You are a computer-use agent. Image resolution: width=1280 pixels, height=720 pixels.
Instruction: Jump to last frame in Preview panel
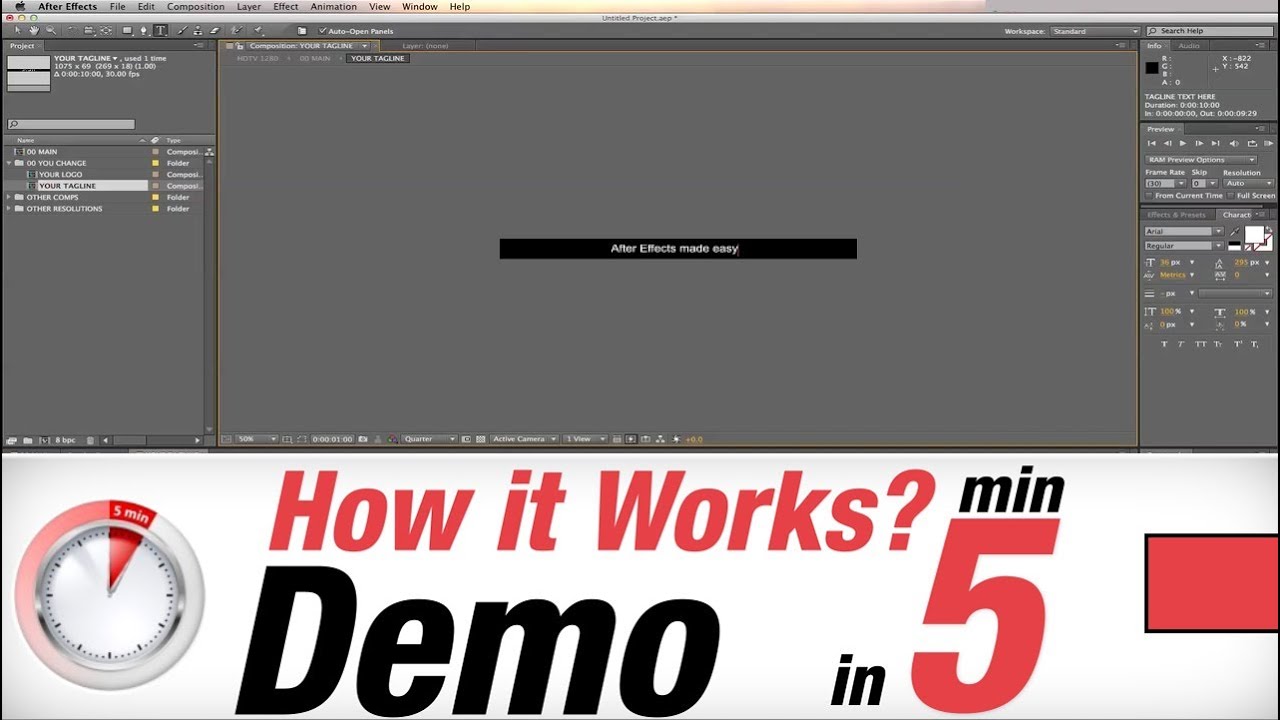pyautogui.click(x=1216, y=143)
